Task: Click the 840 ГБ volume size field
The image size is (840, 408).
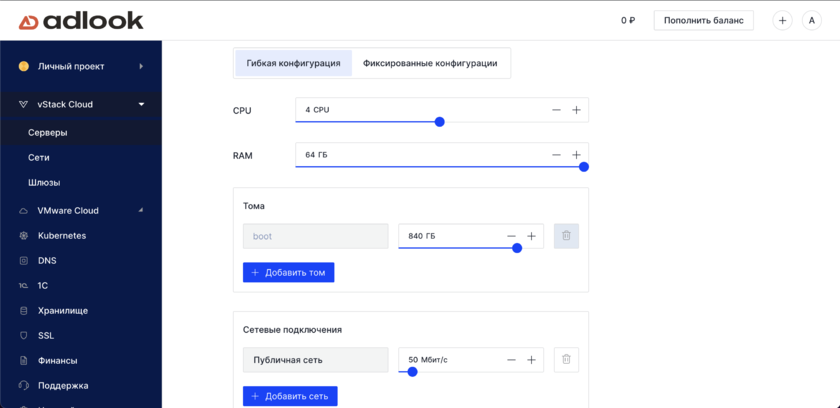Action: [450, 236]
